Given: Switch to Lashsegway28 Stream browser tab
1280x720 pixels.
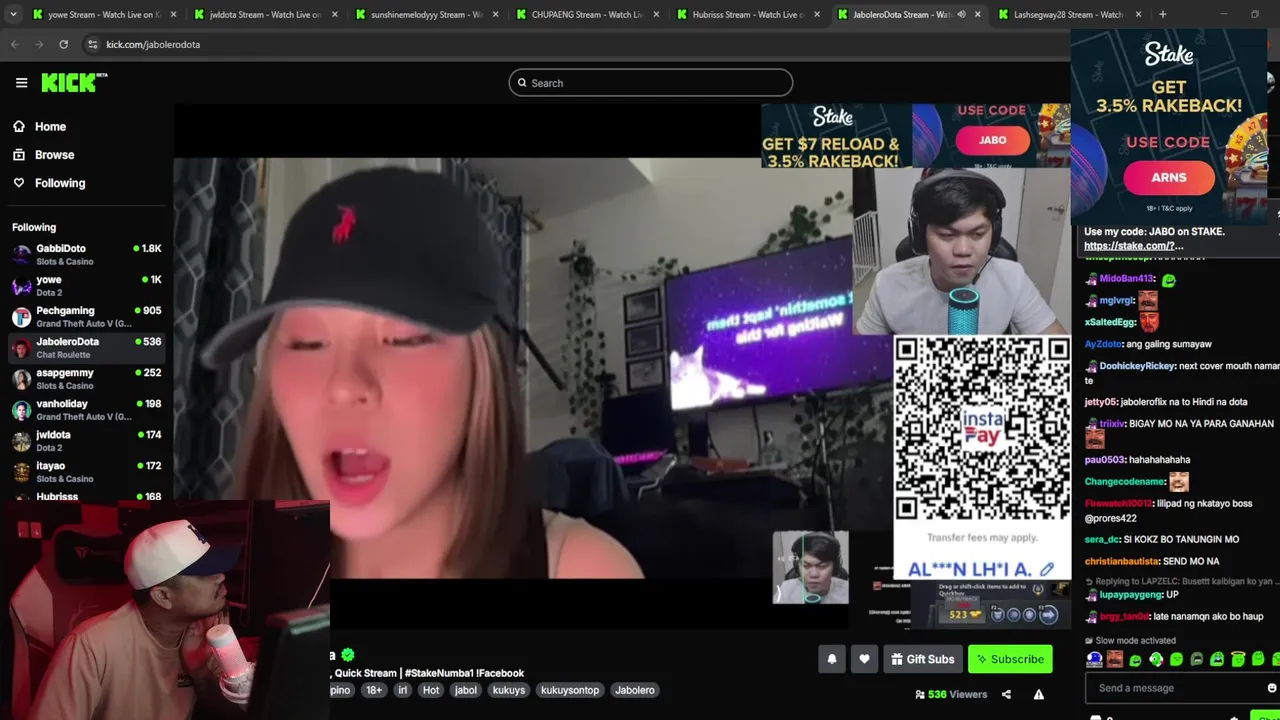Looking at the screenshot, I should point(1068,15).
